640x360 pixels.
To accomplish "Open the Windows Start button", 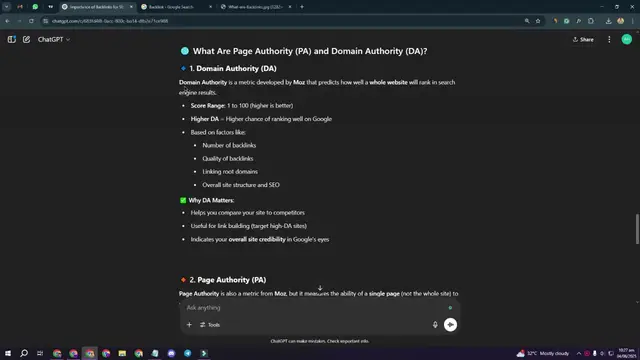I will 8,353.
